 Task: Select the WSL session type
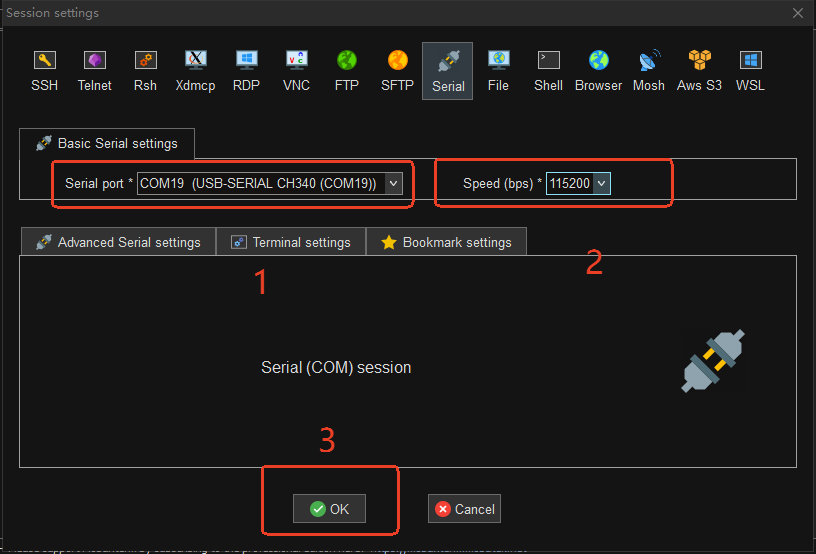[750, 71]
